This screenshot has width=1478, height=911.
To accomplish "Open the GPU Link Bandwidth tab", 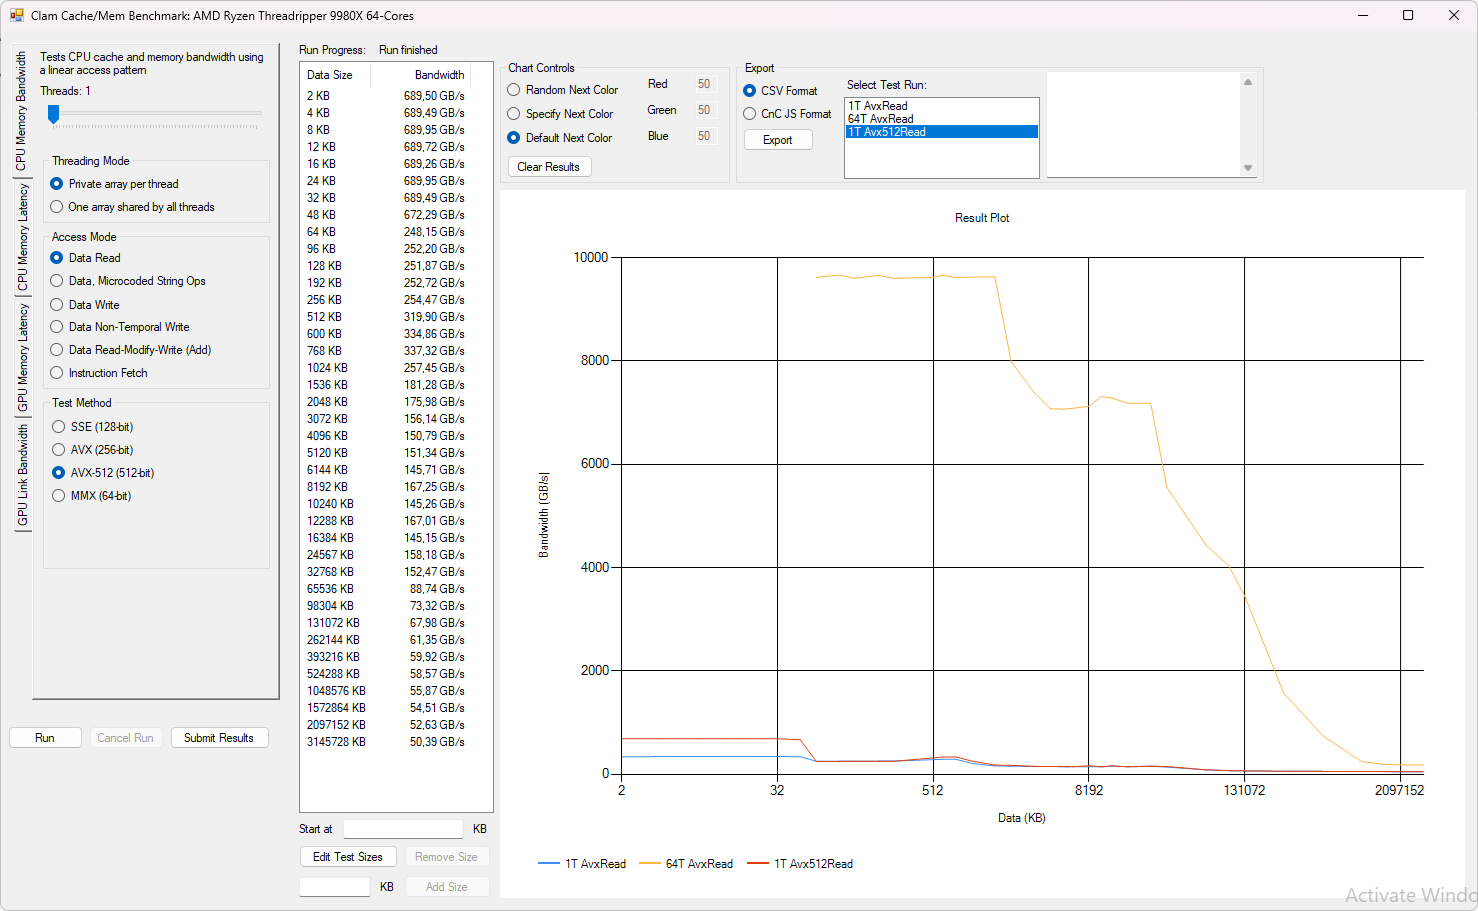I will click(x=21, y=475).
